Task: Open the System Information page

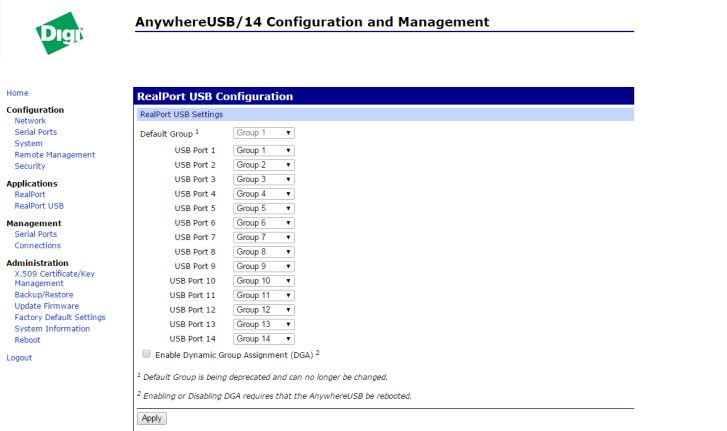Action: (x=52, y=329)
